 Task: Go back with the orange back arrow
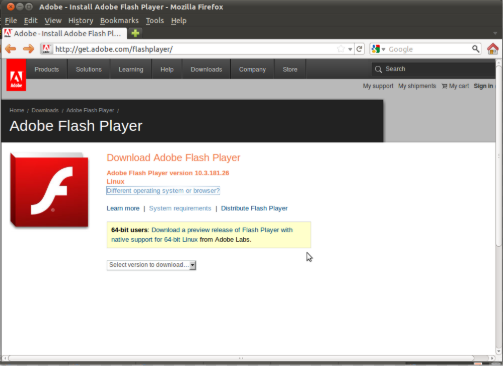[x=11, y=49]
